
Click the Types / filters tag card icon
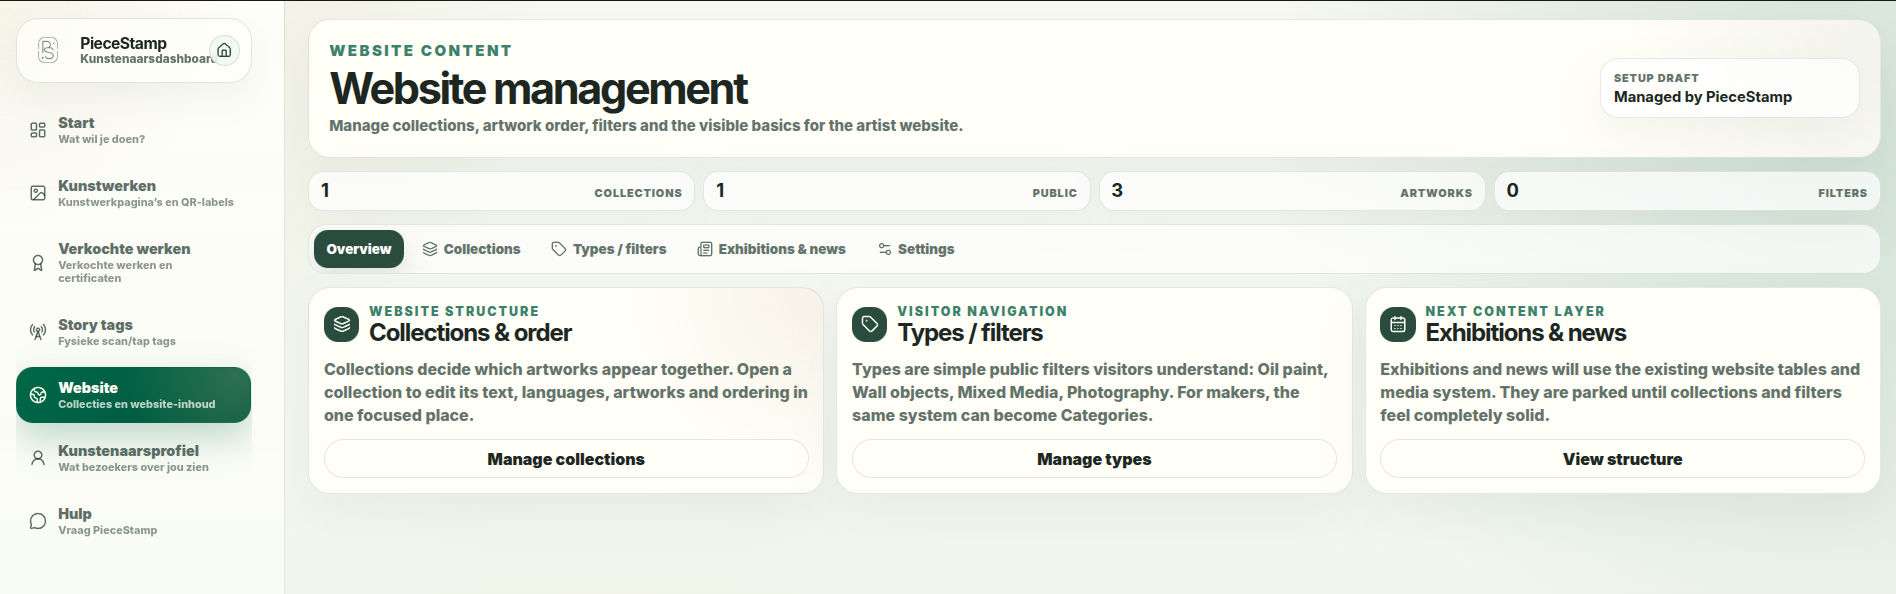click(x=869, y=324)
